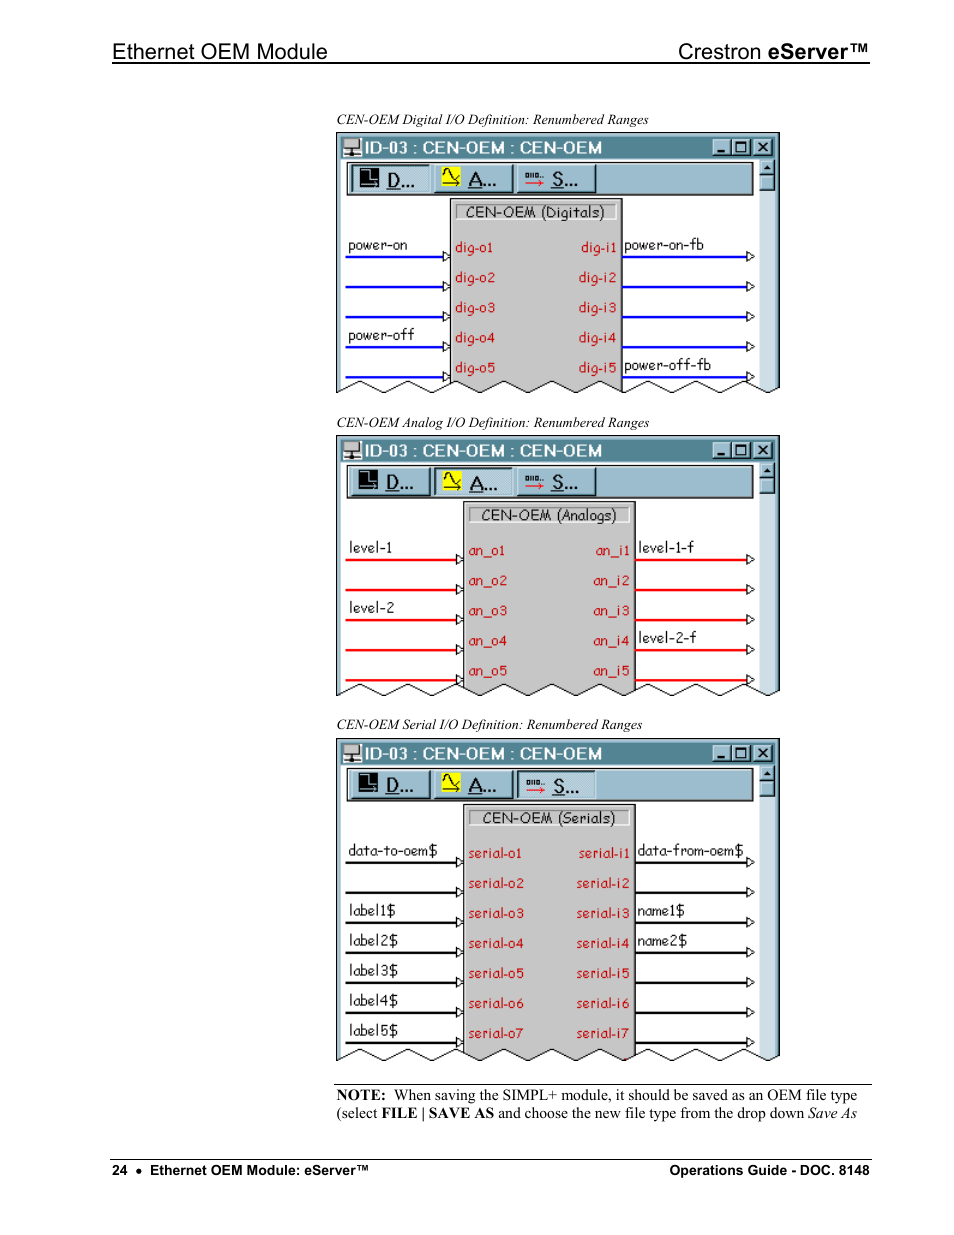The image size is (954, 1235).
Task: Minimize the Digitals CEN-OEM window
Action: click(x=721, y=147)
